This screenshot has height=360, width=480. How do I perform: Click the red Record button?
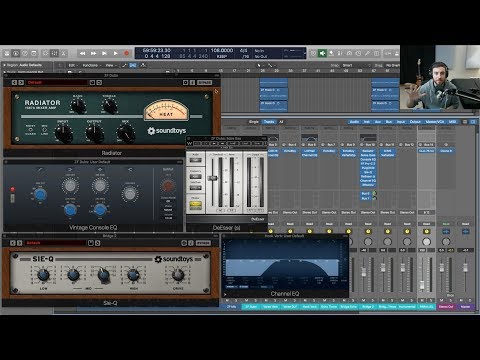coord(126,53)
